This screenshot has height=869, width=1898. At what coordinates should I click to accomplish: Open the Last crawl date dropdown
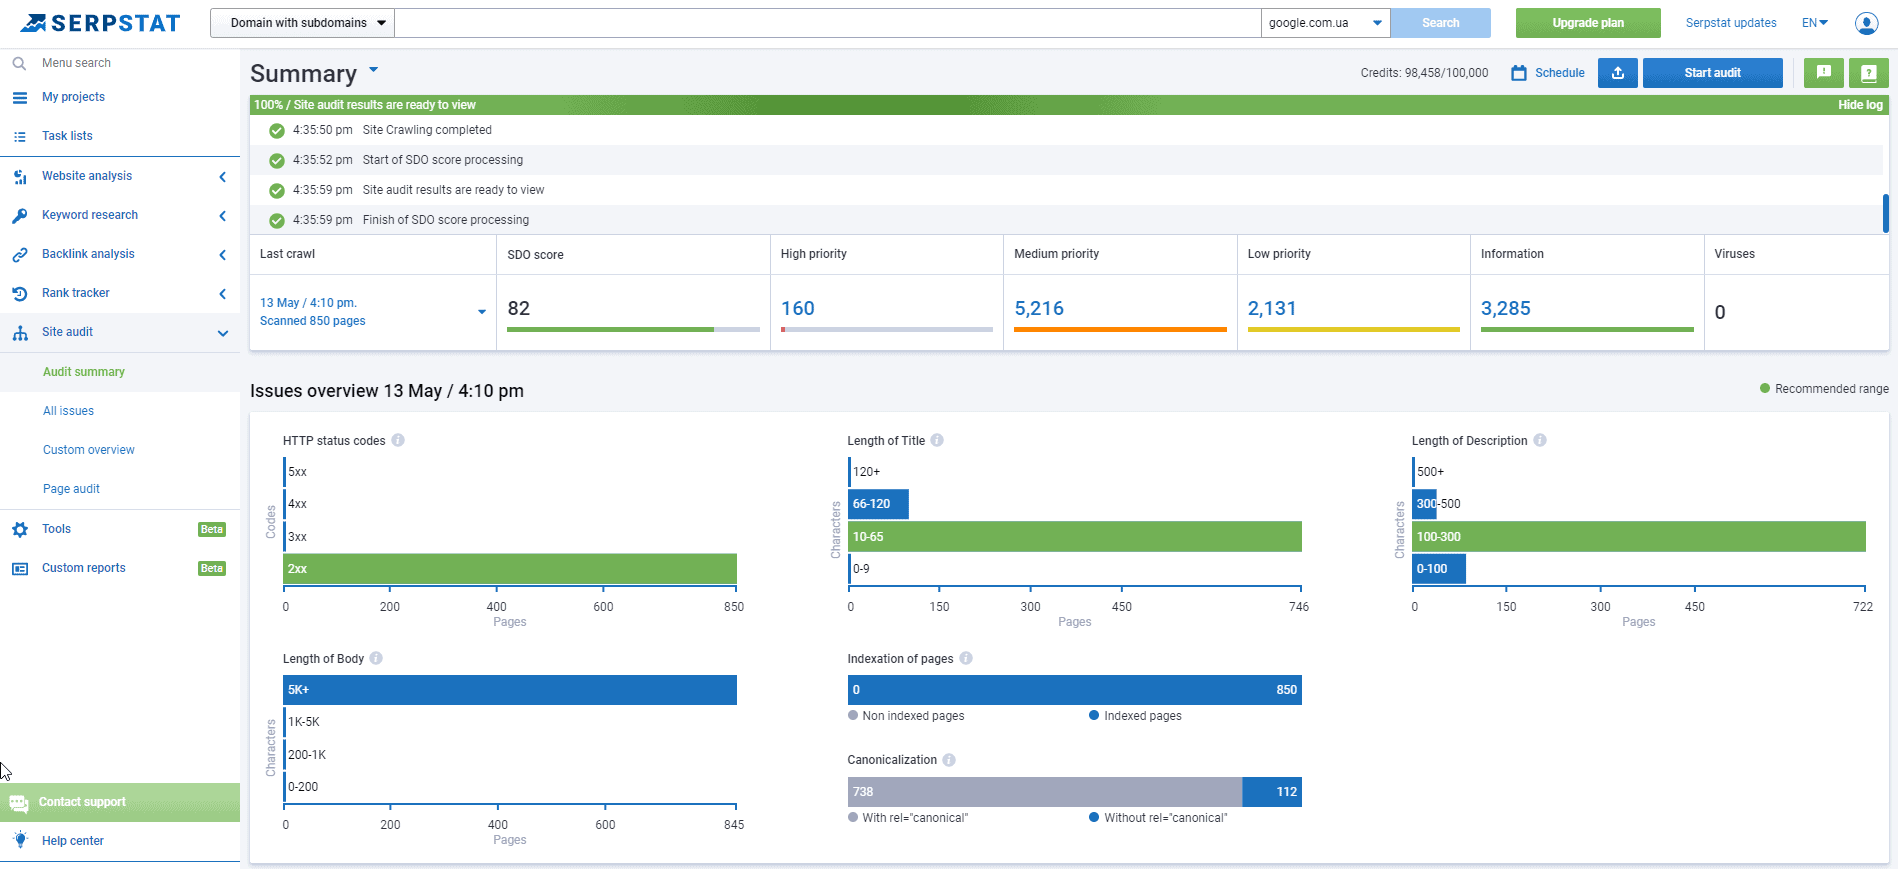[482, 312]
